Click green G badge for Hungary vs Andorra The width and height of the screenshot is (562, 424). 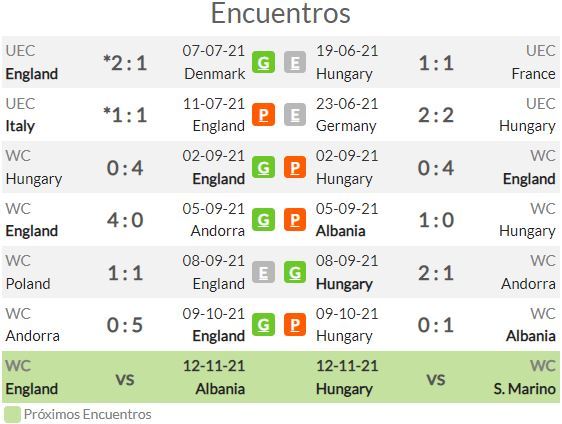(295, 272)
